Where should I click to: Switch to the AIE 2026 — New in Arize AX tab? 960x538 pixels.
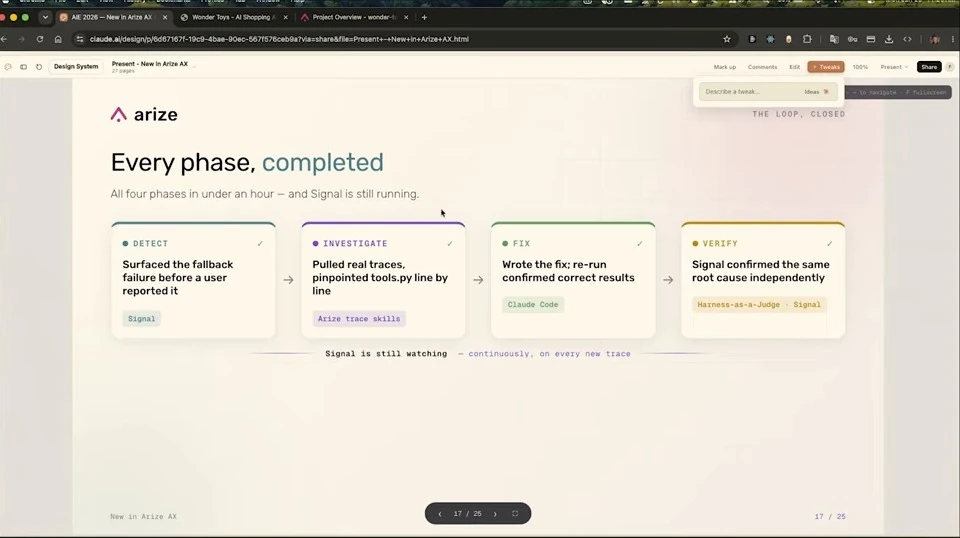point(112,17)
